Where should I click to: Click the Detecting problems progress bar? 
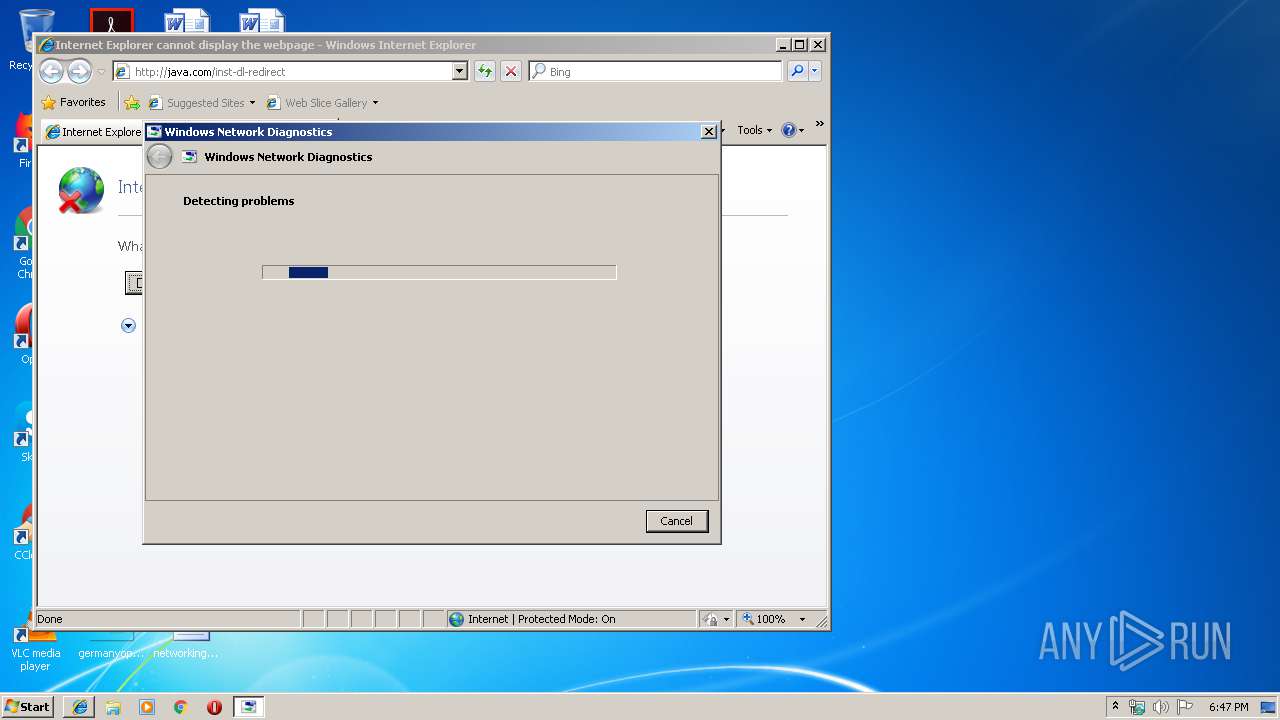[439, 272]
